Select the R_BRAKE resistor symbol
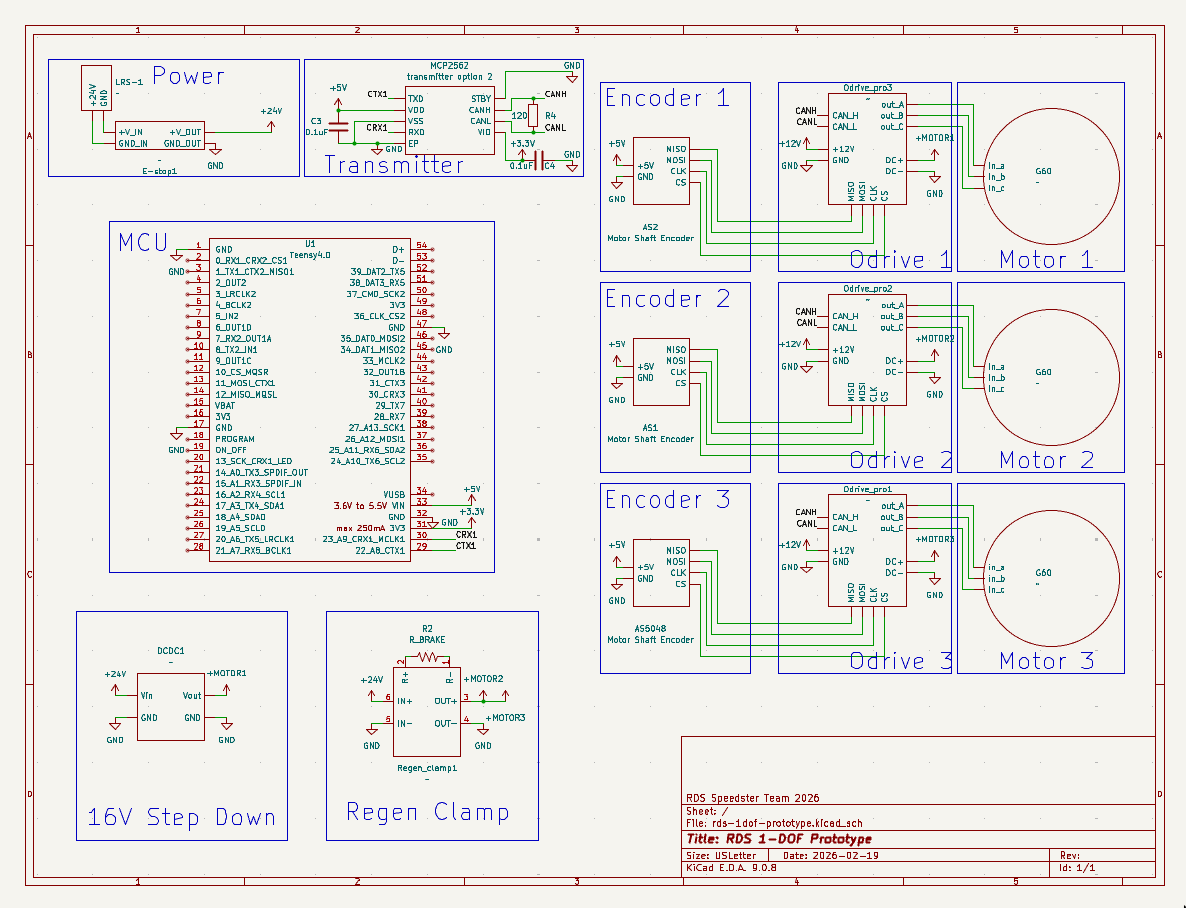1186x908 pixels. (x=427, y=658)
